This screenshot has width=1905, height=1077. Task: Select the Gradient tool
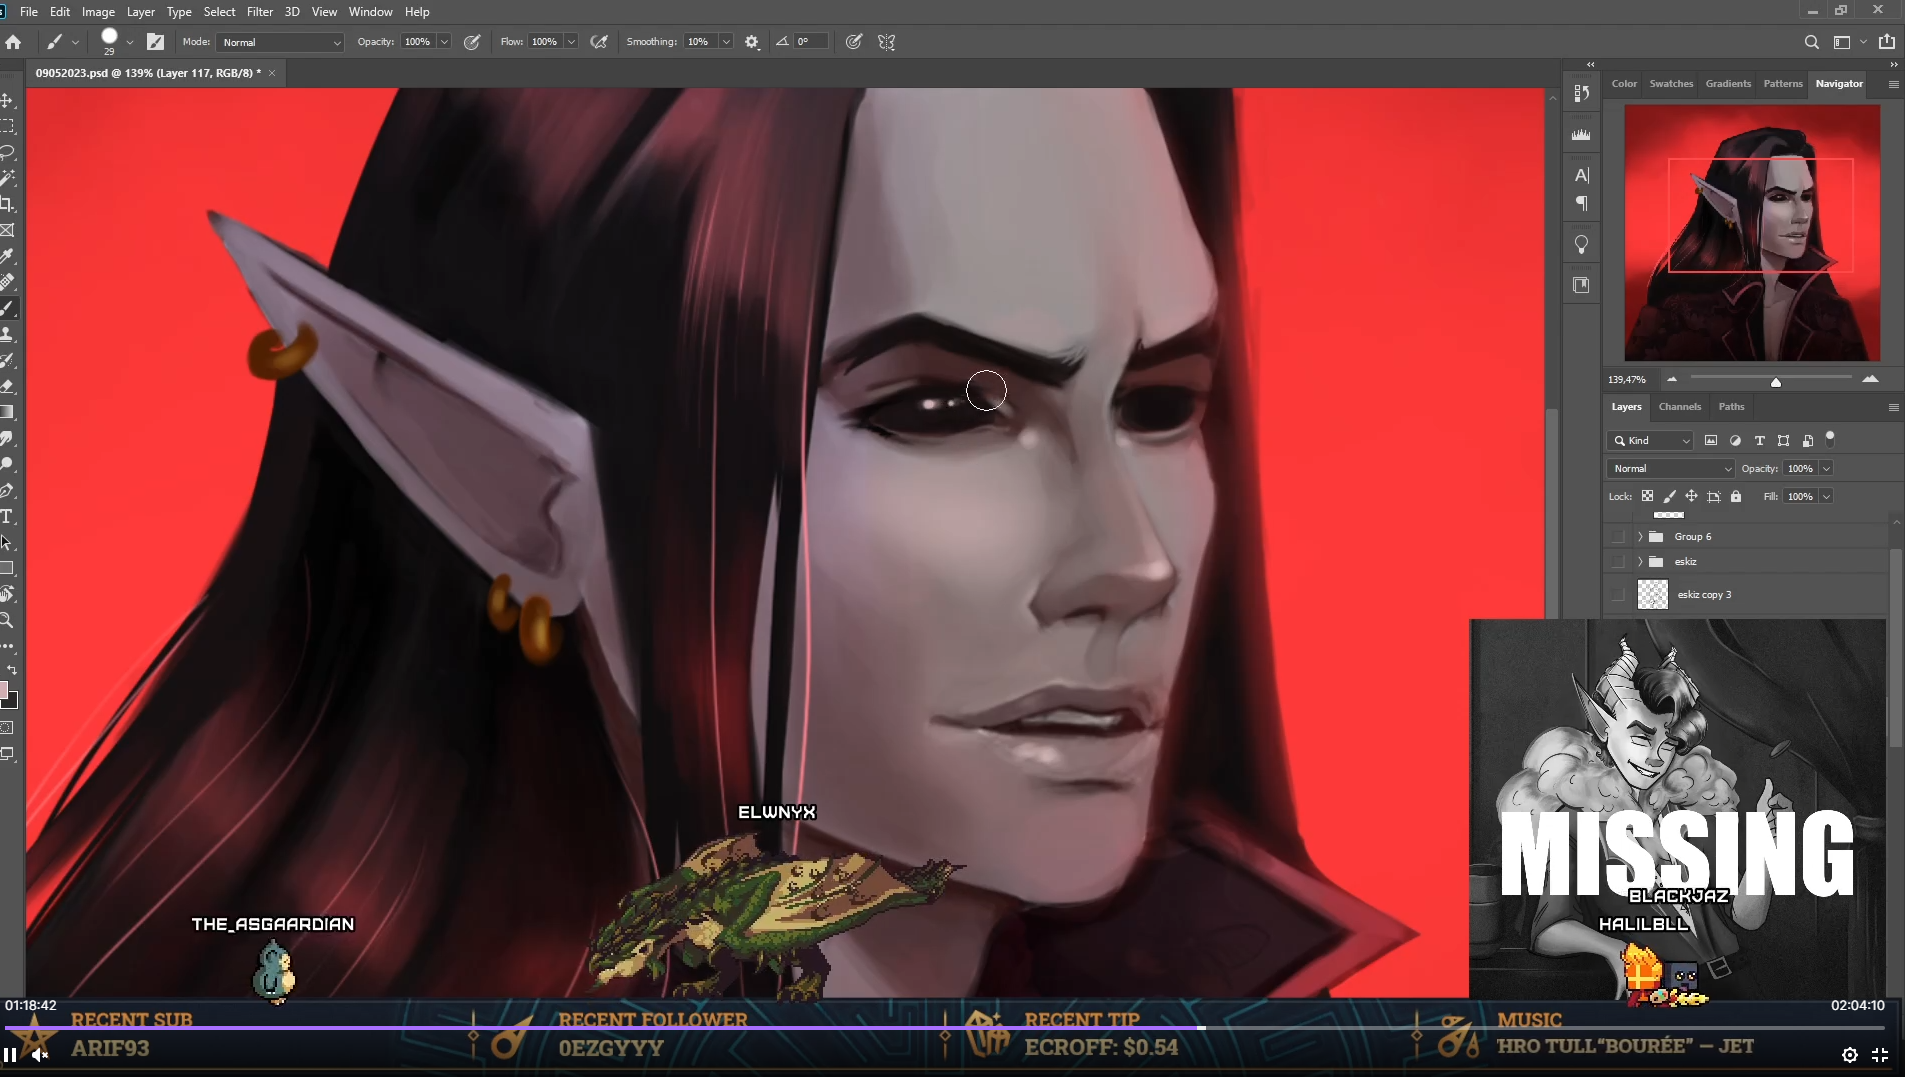[7, 412]
